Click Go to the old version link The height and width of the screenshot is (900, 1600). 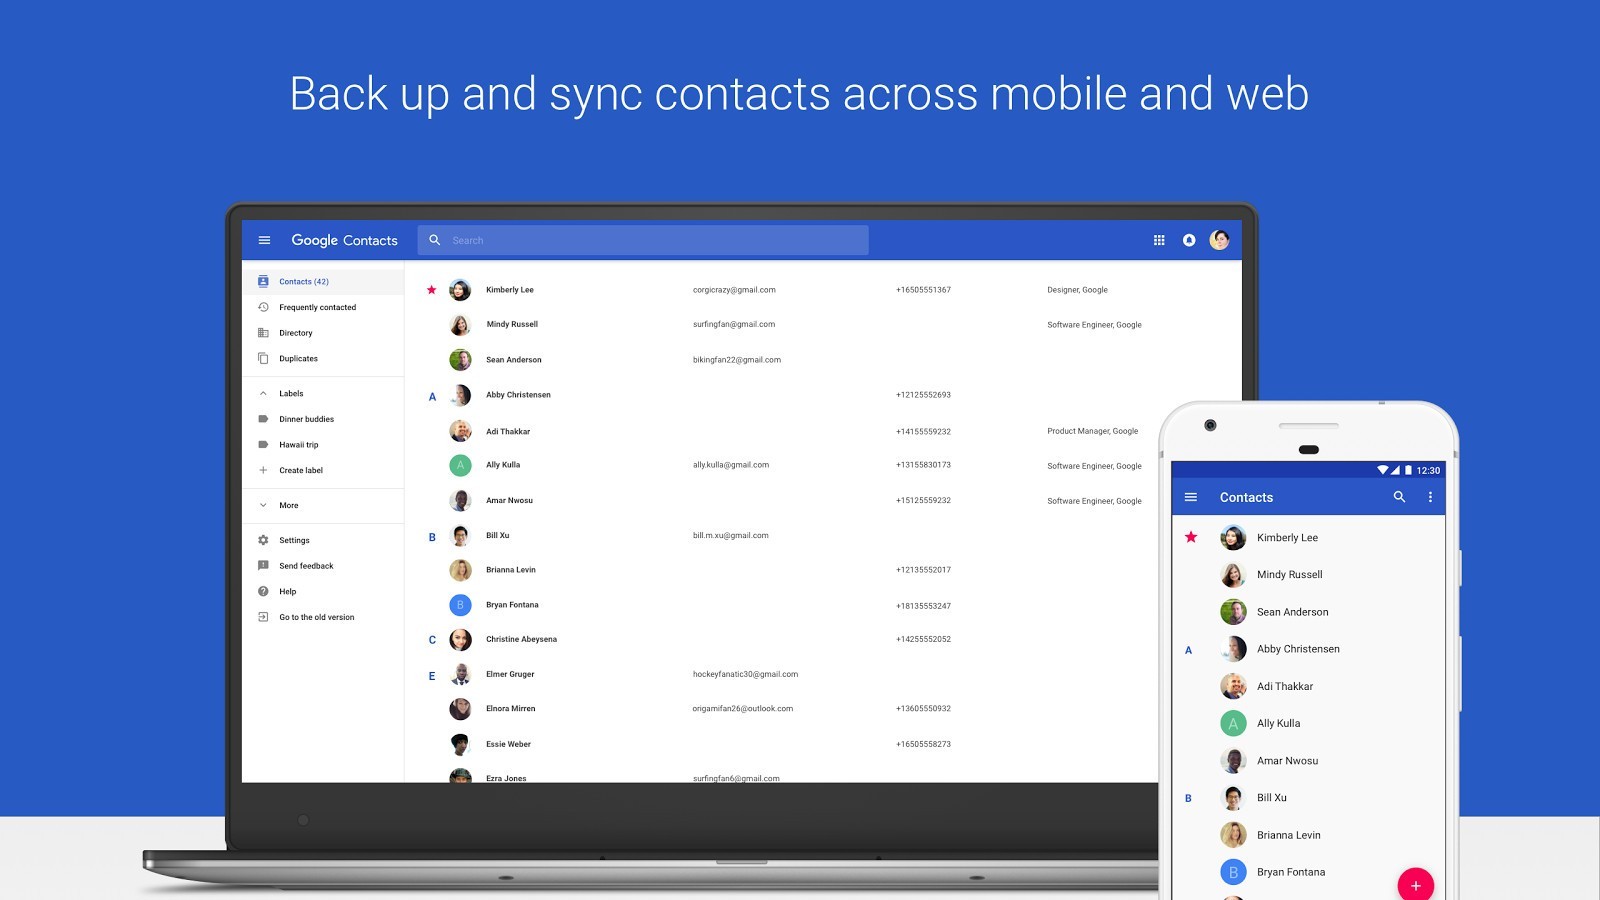click(316, 617)
